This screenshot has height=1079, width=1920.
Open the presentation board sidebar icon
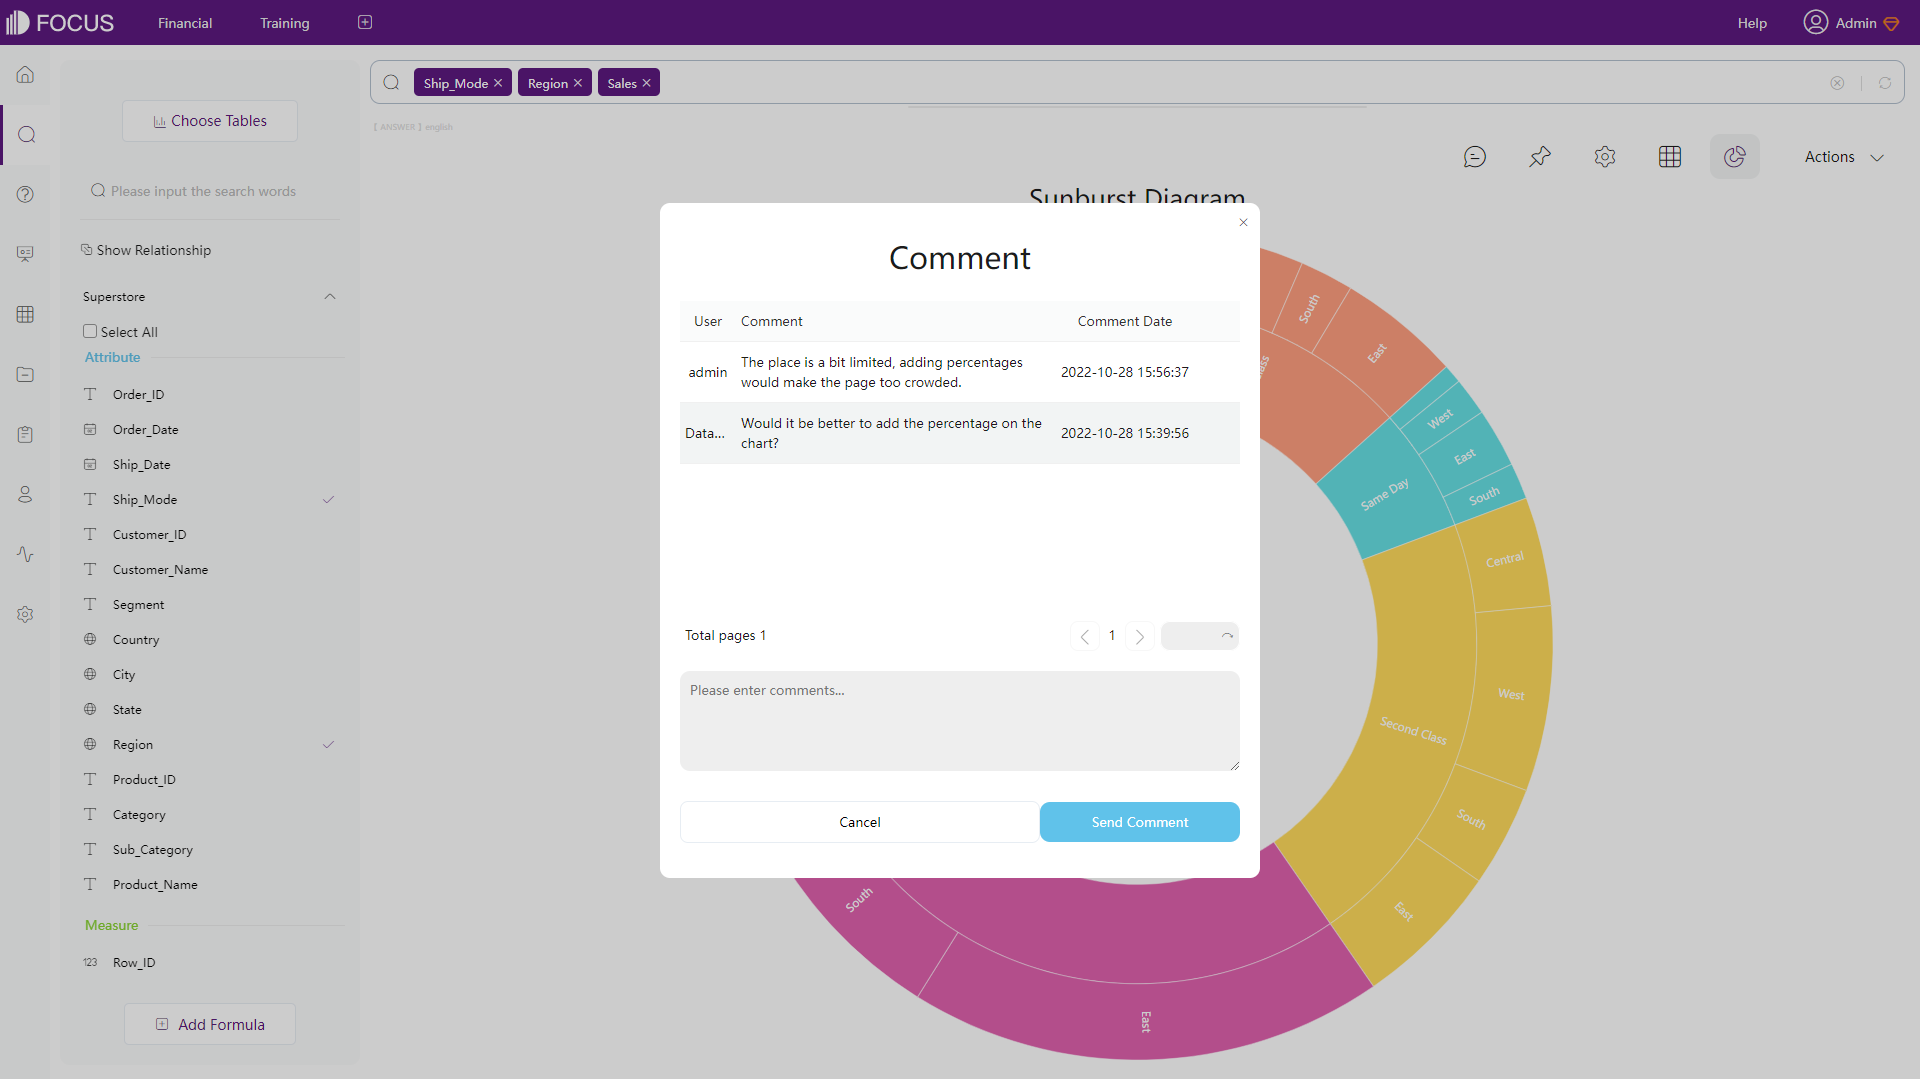[x=26, y=254]
